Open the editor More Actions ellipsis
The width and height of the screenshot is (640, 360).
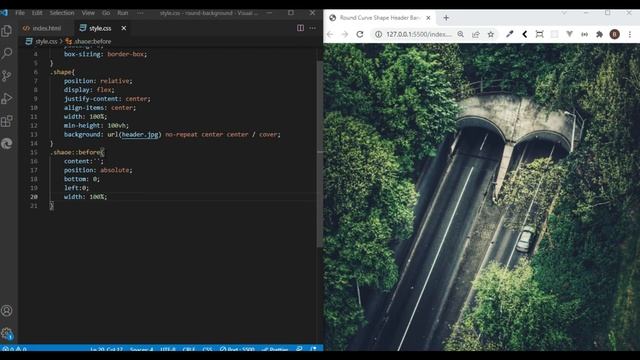click(x=313, y=28)
